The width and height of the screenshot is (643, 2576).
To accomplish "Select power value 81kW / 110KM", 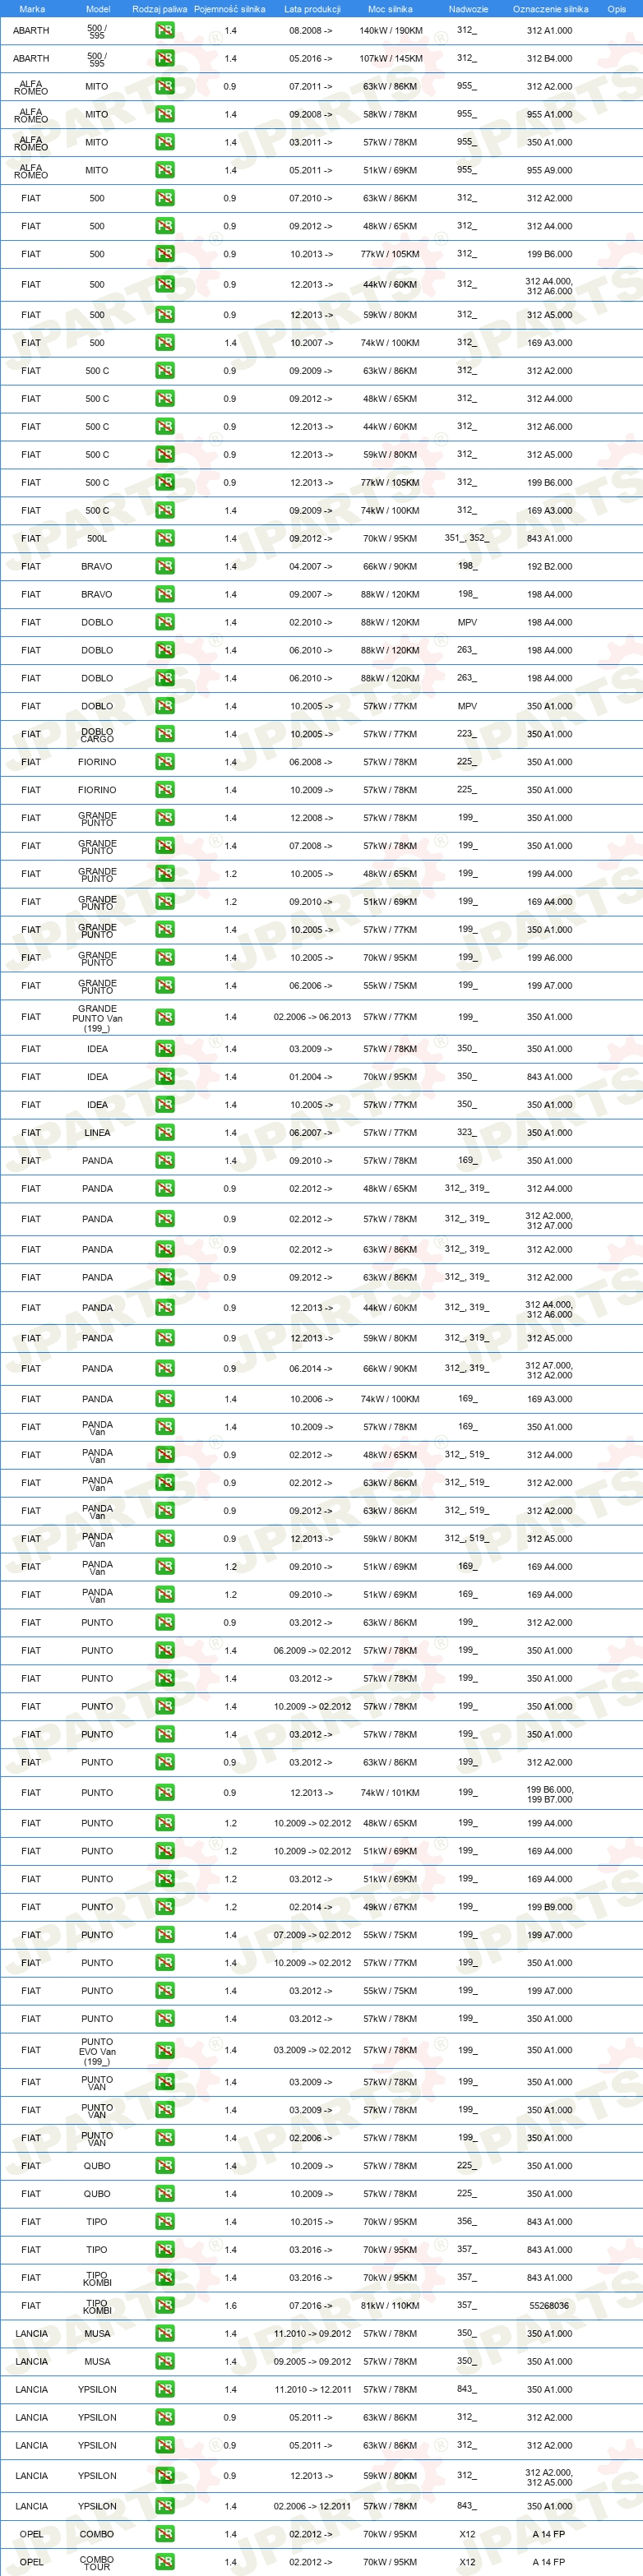I will point(390,2306).
